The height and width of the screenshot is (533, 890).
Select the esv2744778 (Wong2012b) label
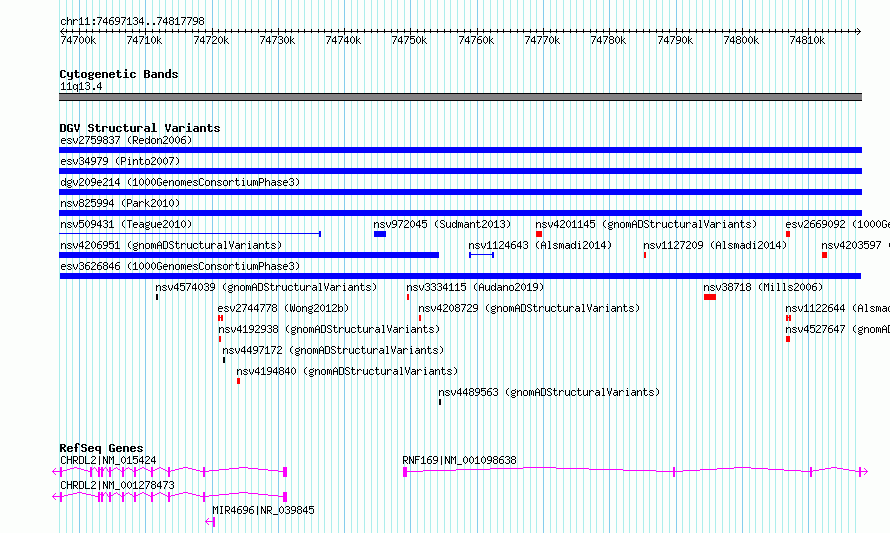click(x=283, y=308)
